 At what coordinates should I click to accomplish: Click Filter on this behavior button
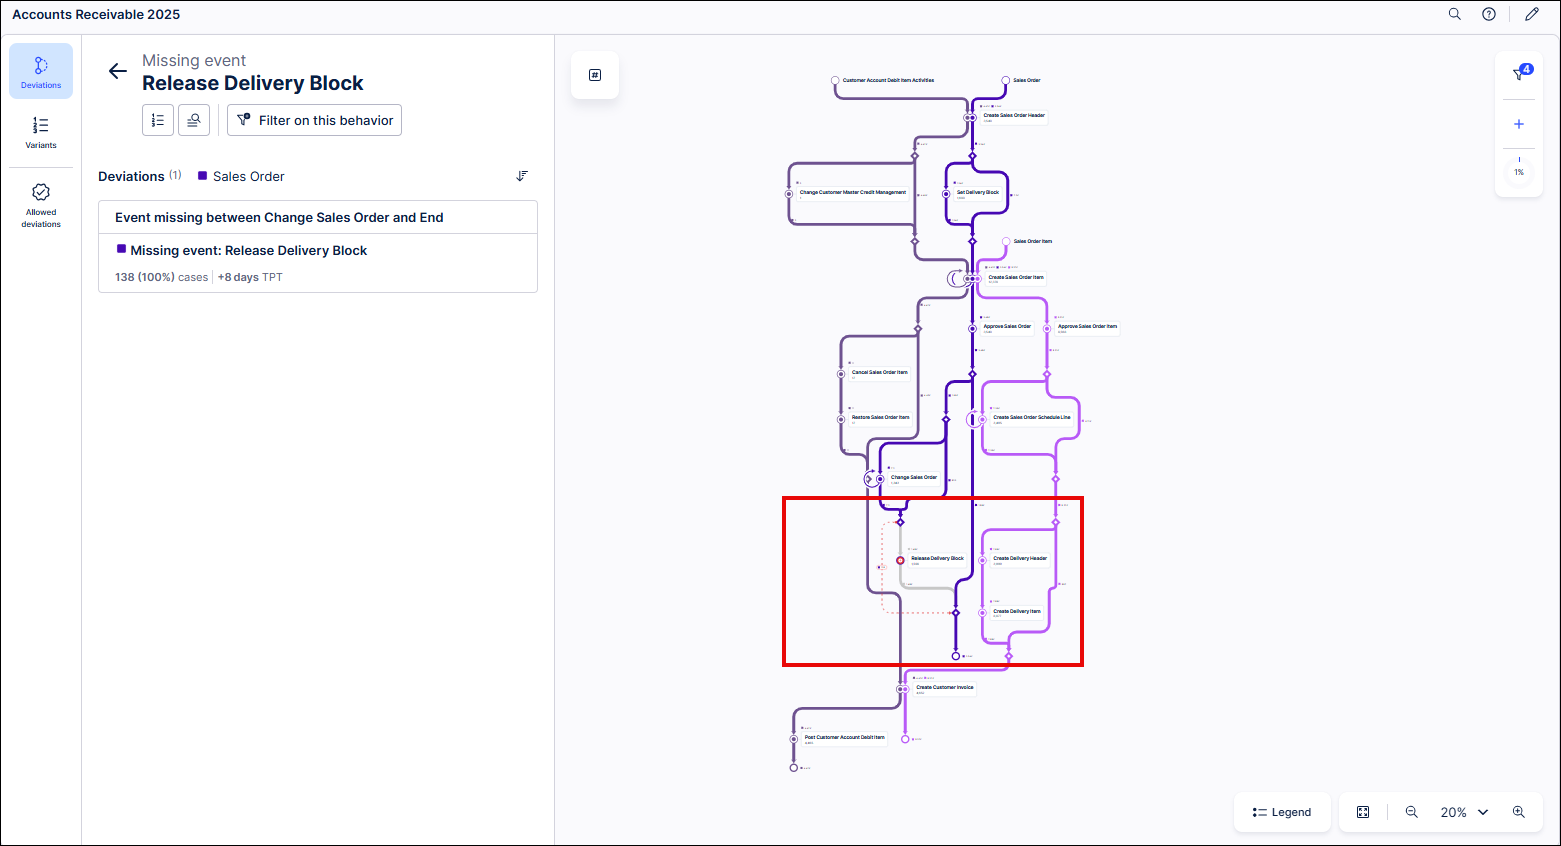pos(314,120)
